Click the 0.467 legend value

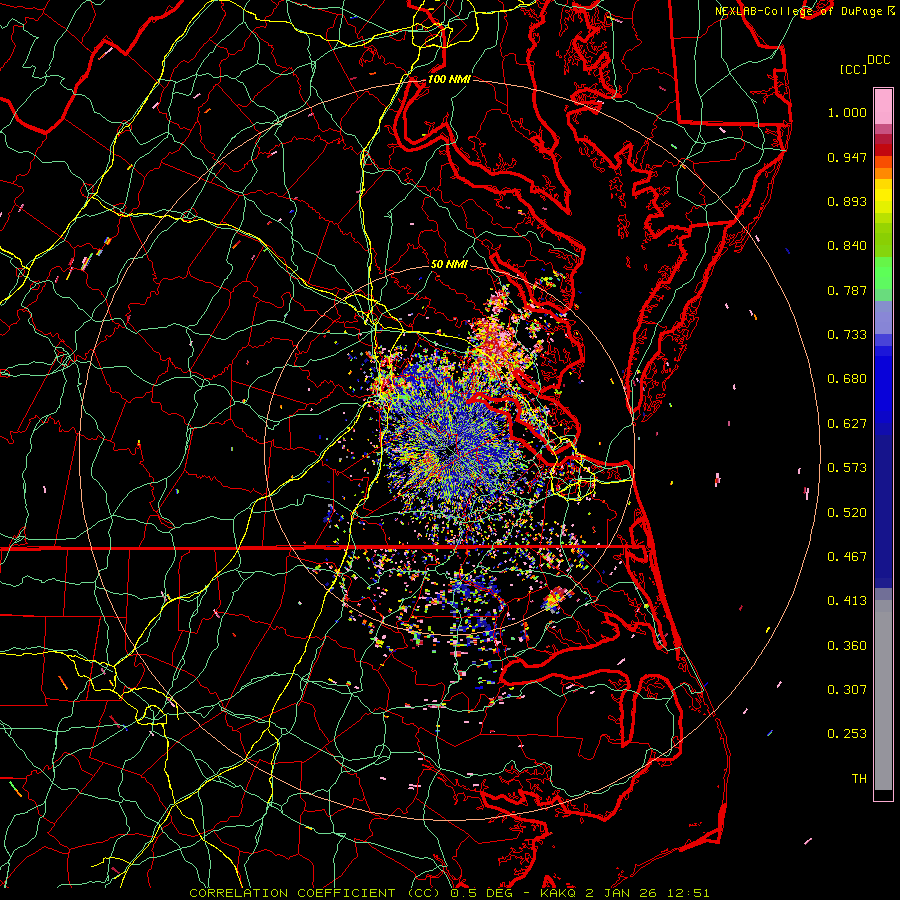click(x=847, y=557)
